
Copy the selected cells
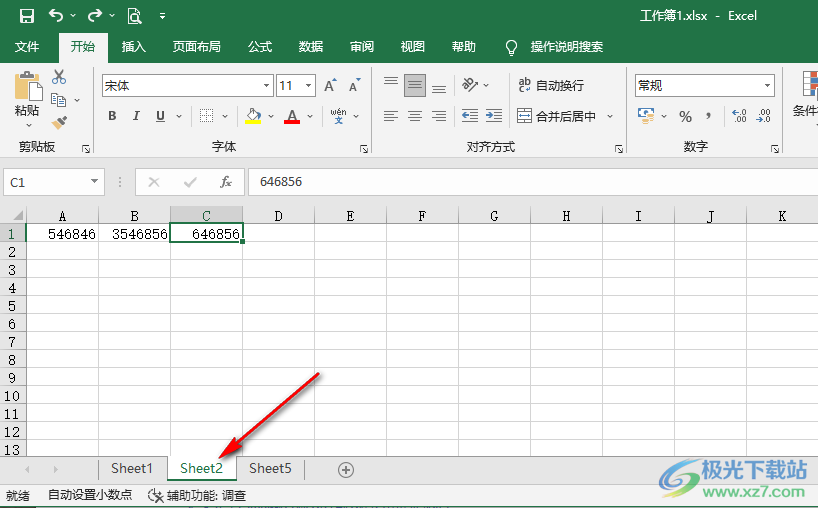pyautogui.click(x=58, y=100)
